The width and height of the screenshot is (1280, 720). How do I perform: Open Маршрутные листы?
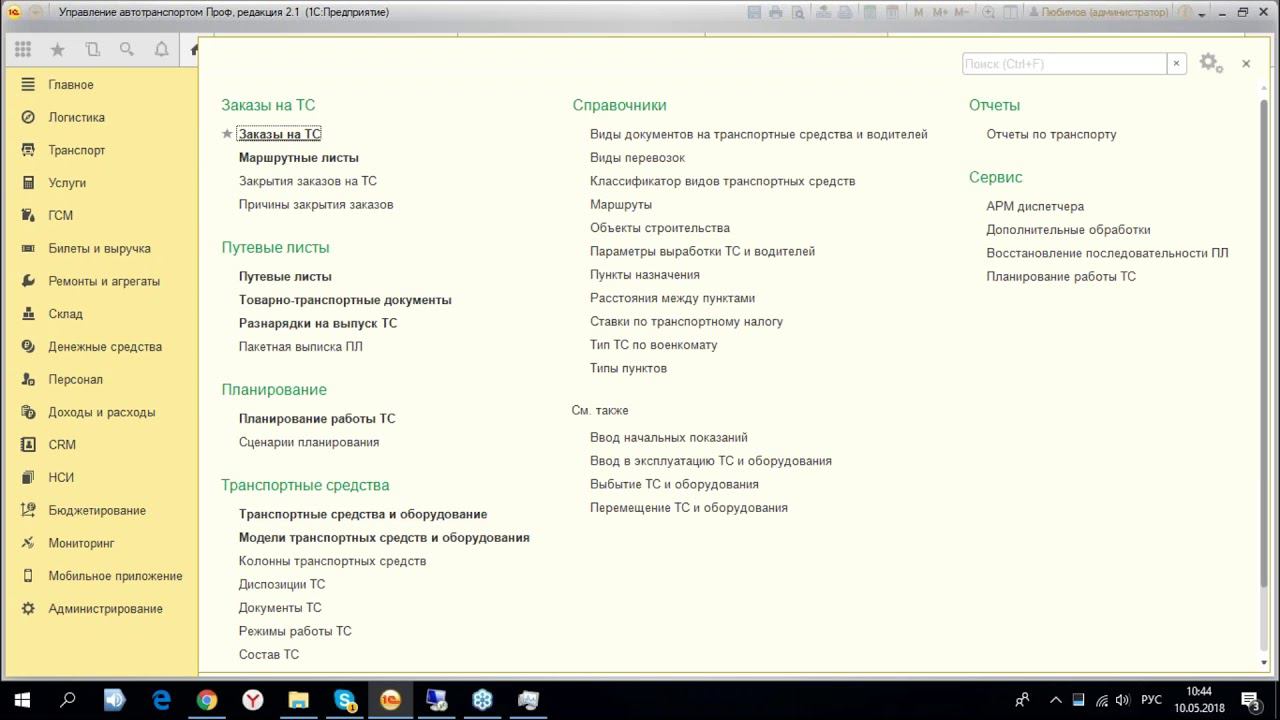point(299,158)
